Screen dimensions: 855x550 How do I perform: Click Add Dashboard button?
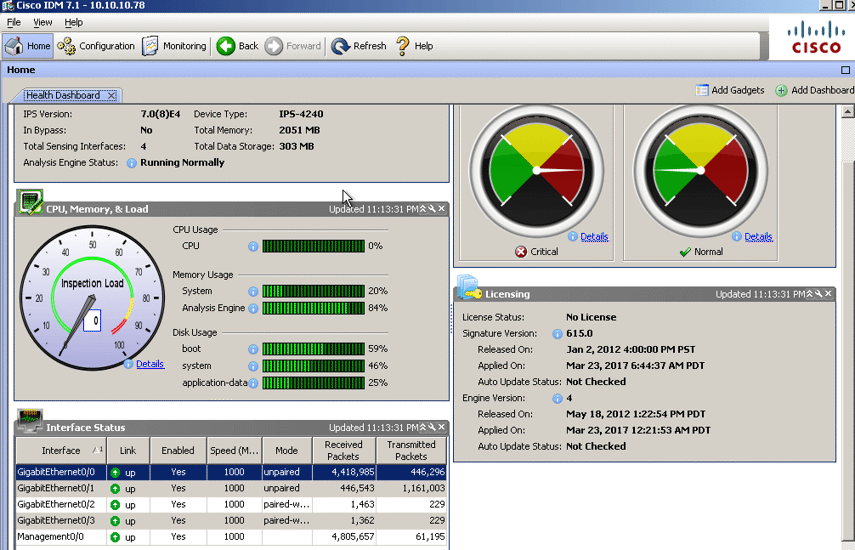tap(815, 90)
